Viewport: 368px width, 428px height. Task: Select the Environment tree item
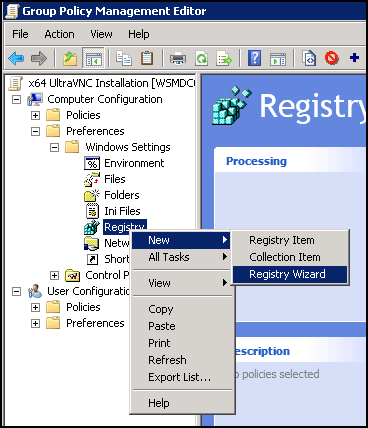134,163
